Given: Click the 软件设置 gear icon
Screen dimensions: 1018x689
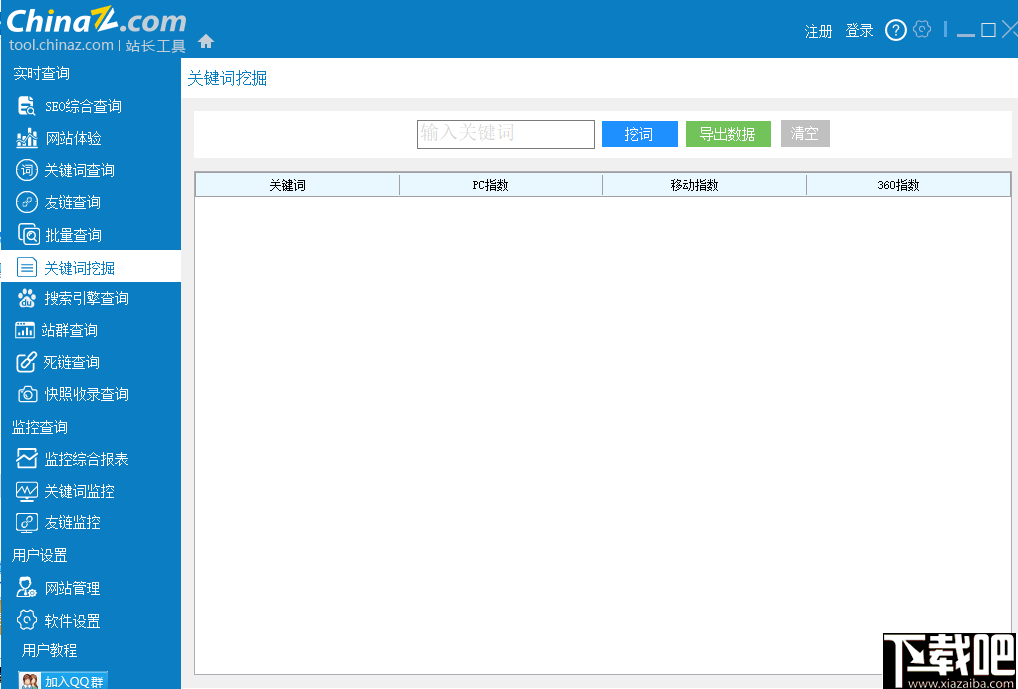Looking at the screenshot, I should click(x=27, y=620).
